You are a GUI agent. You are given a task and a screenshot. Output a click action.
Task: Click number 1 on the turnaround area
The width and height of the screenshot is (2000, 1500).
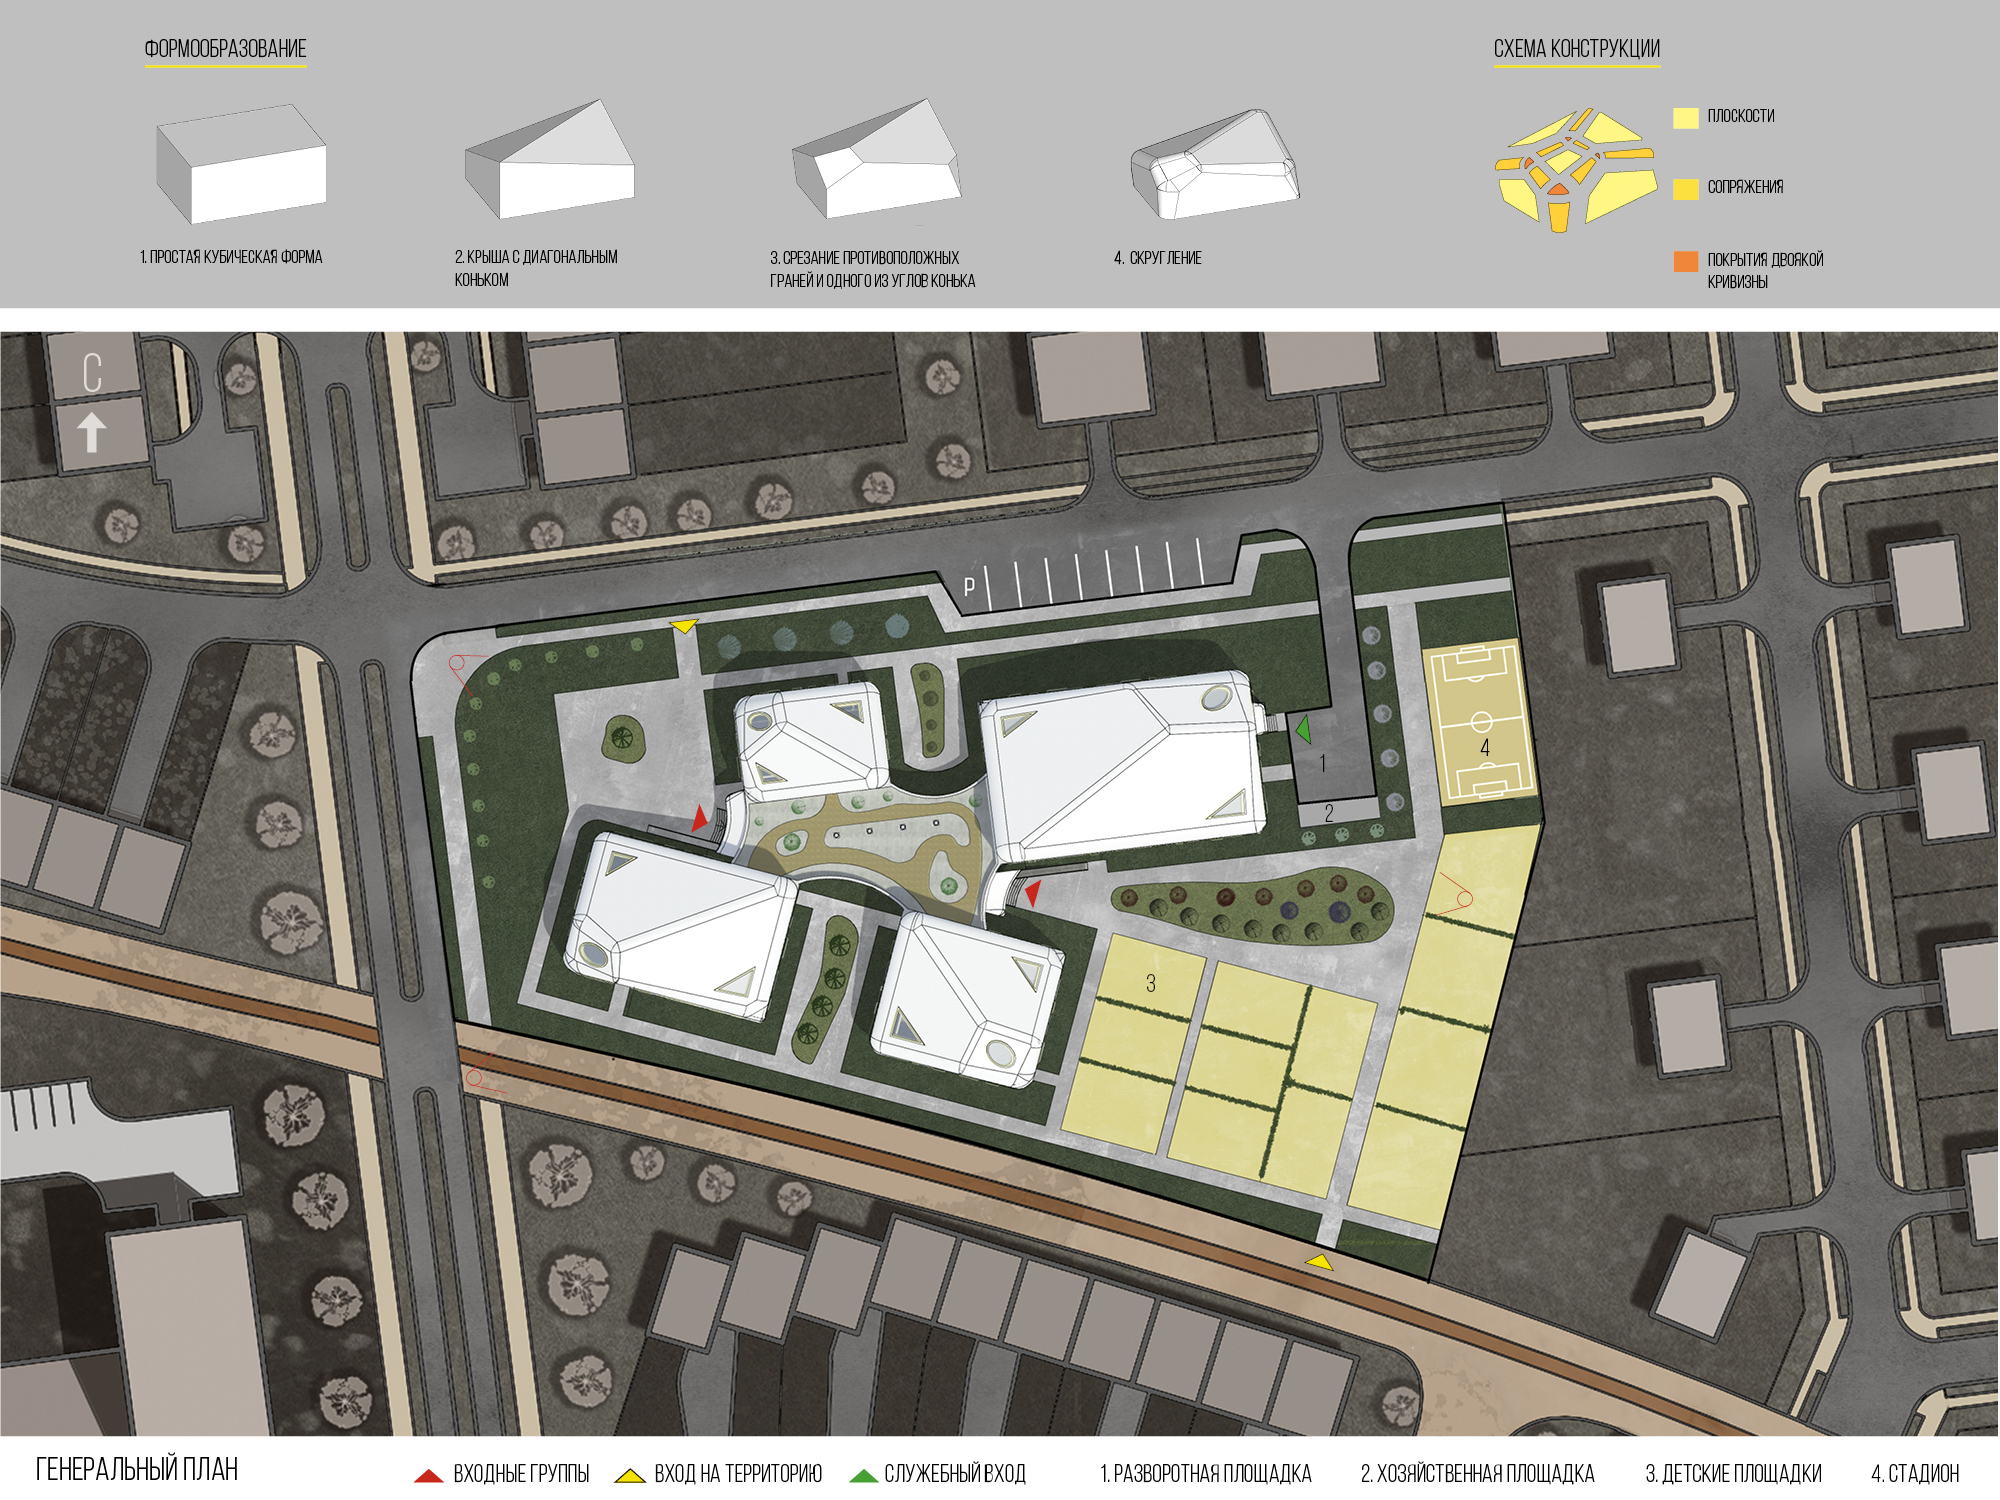1322,763
